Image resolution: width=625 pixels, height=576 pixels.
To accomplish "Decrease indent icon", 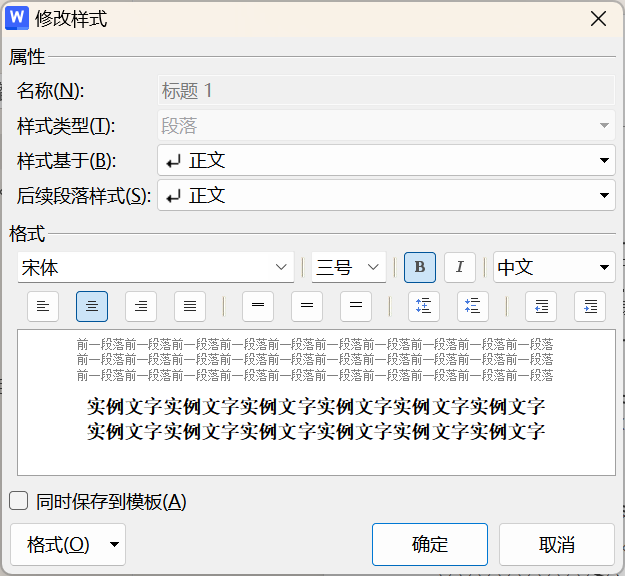I will pyautogui.click(x=541, y=306).
